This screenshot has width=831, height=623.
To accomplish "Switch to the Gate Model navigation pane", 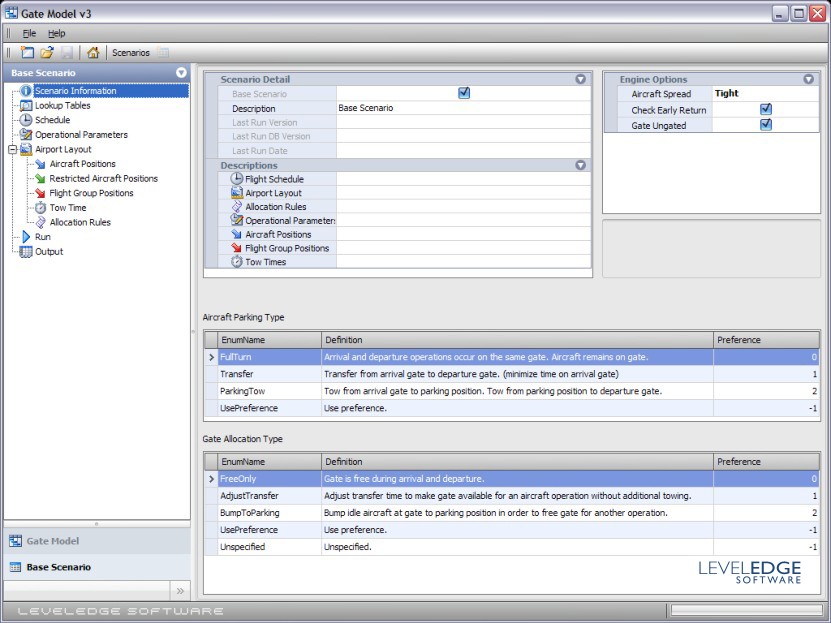I will pyautogui.click(x=52, y=541).
